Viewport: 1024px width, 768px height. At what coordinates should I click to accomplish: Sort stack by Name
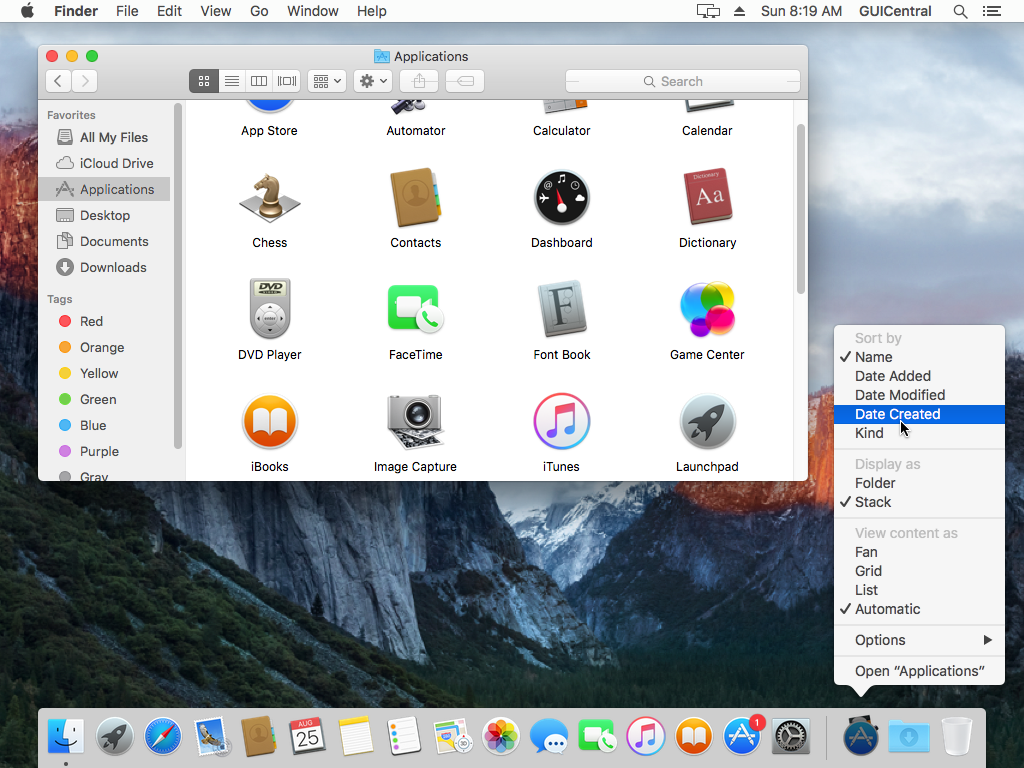click(919, 357)
